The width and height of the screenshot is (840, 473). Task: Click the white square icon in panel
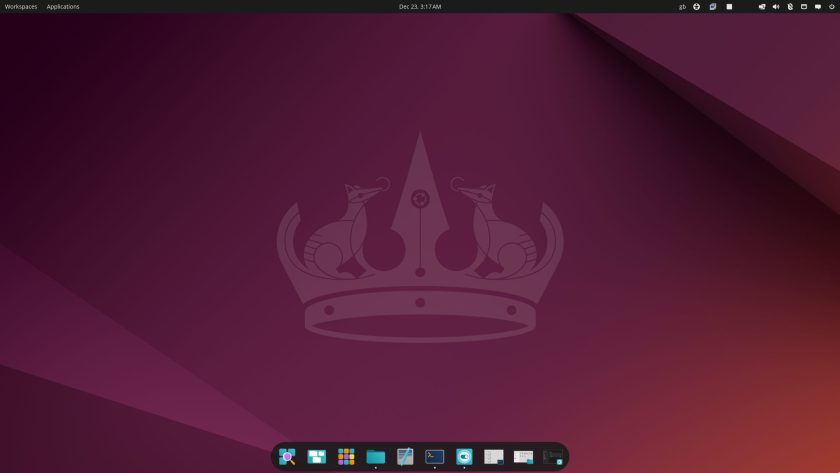coord(729,6)
